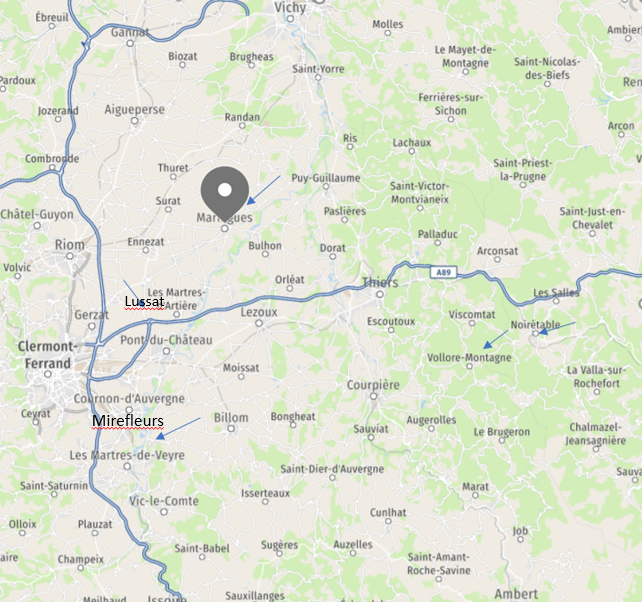This screenshot has width=642, height=602.
Task: Select the Lussat annotation label
Action: (145, 302)
